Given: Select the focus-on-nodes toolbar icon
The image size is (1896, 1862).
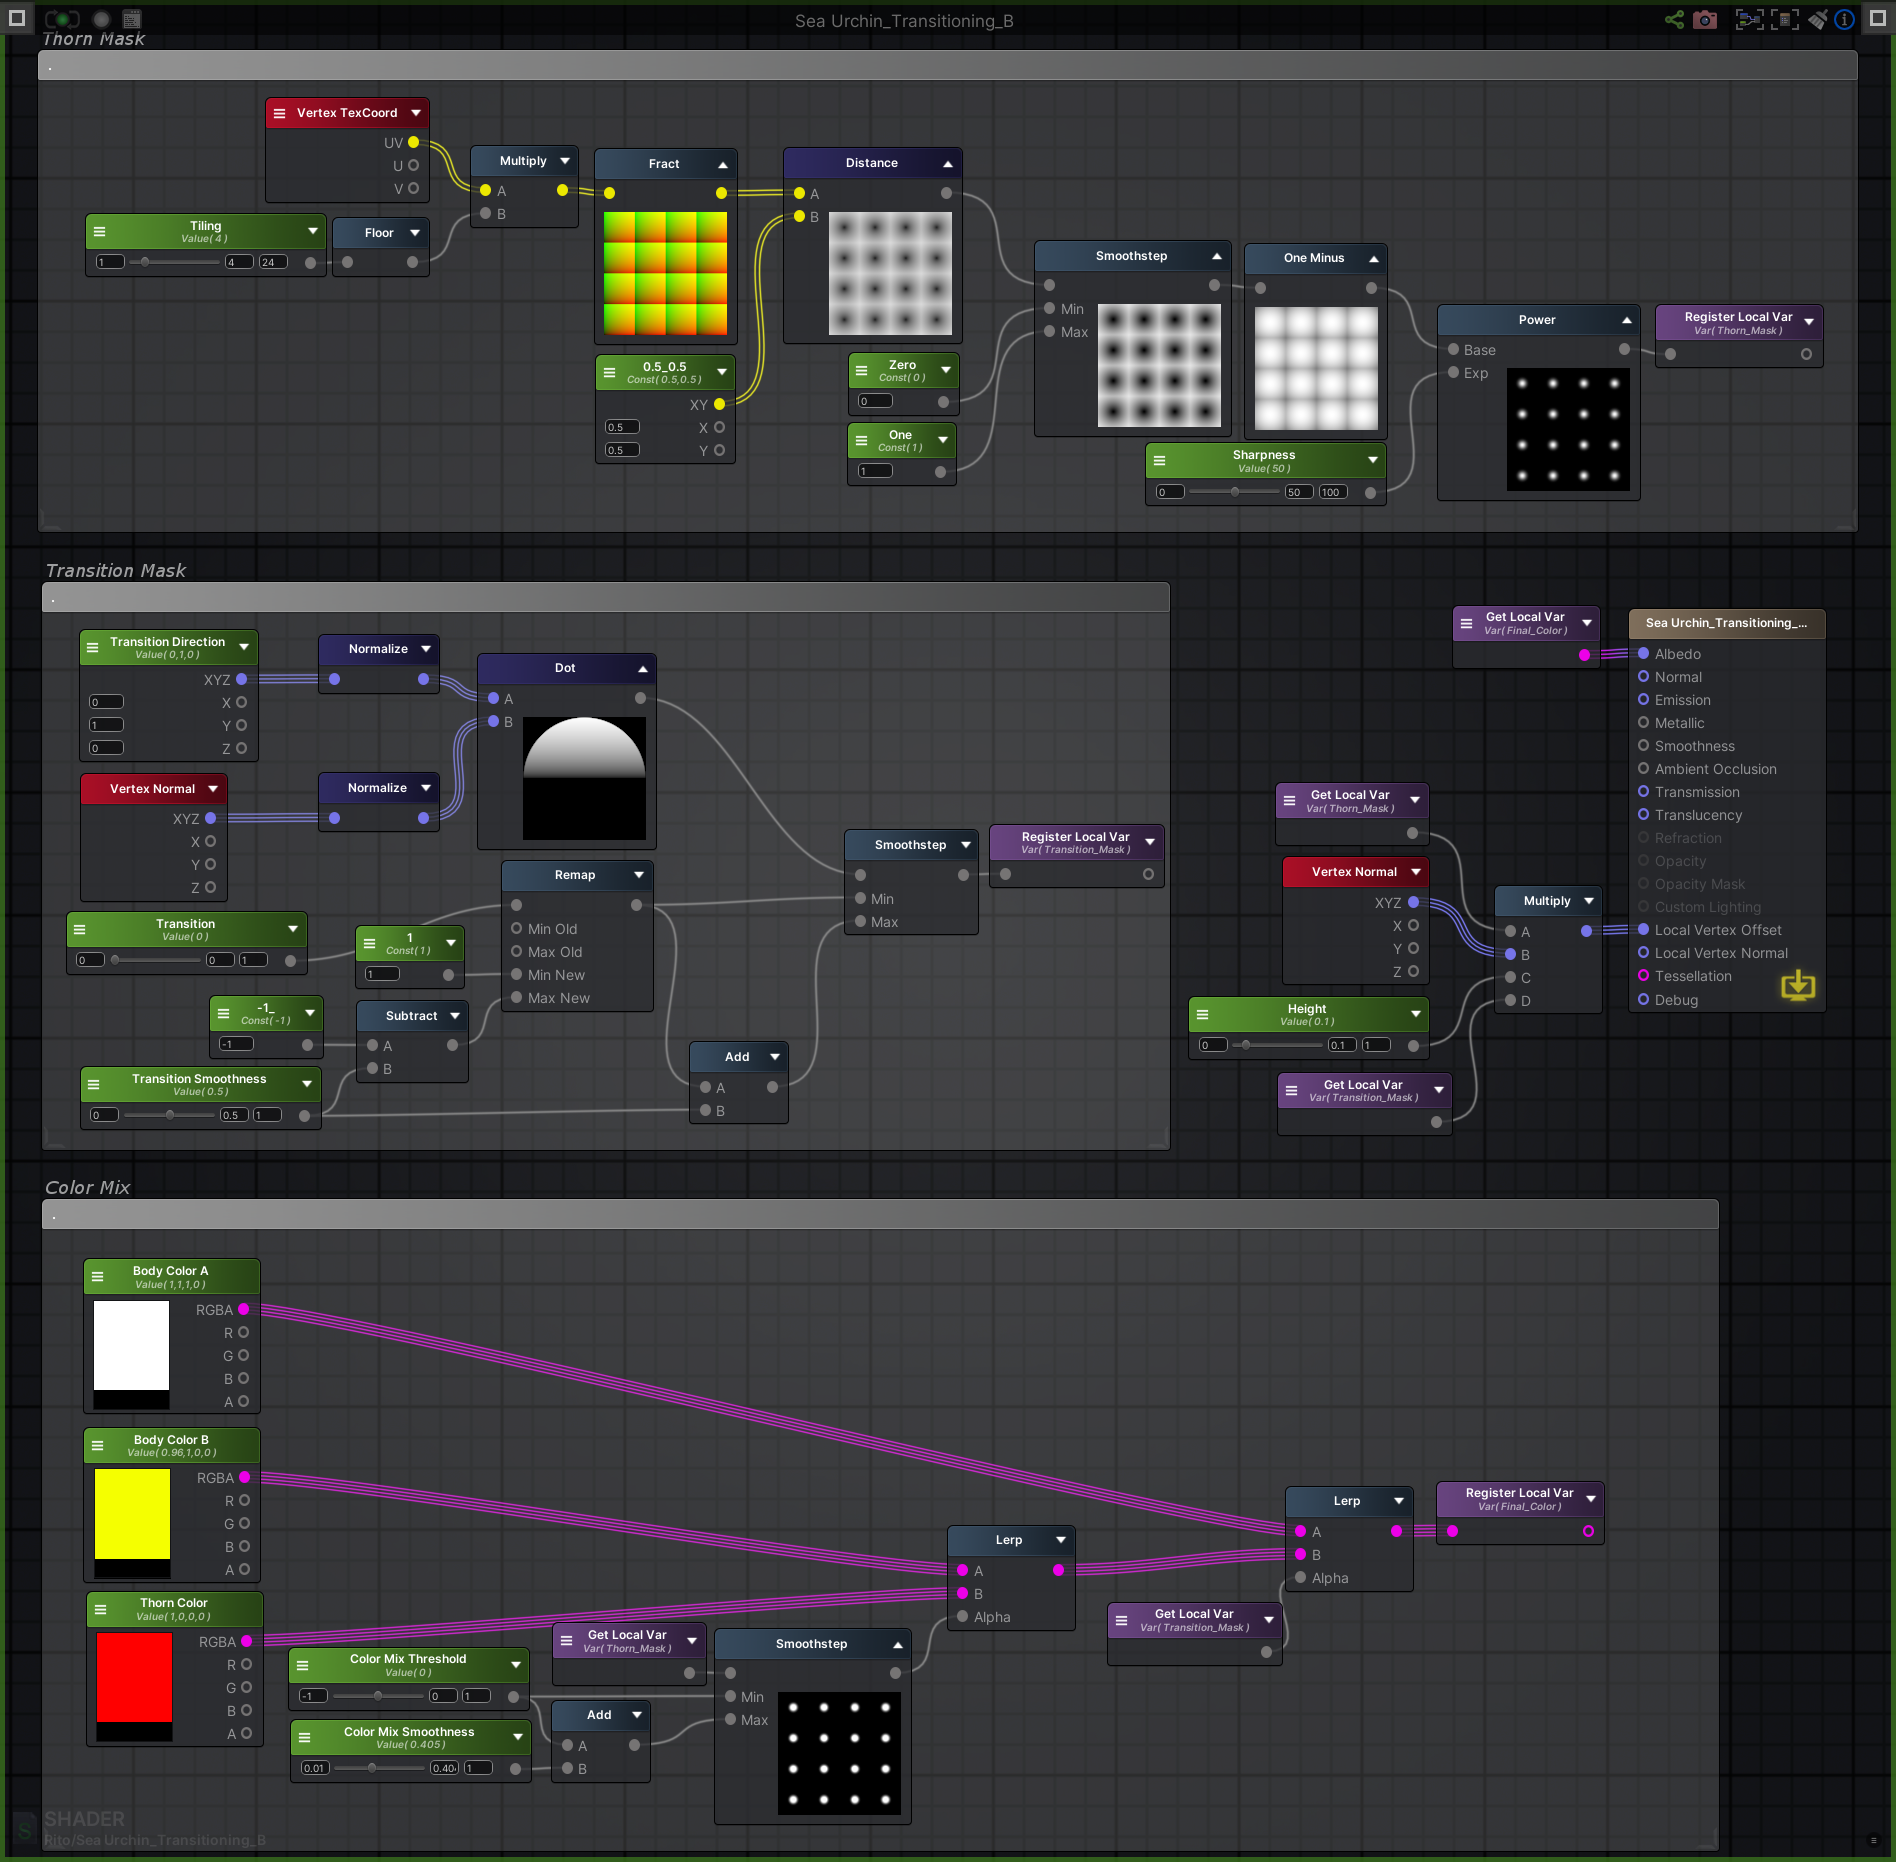Looking at the screenshot, I should [x=1750, y=19].
